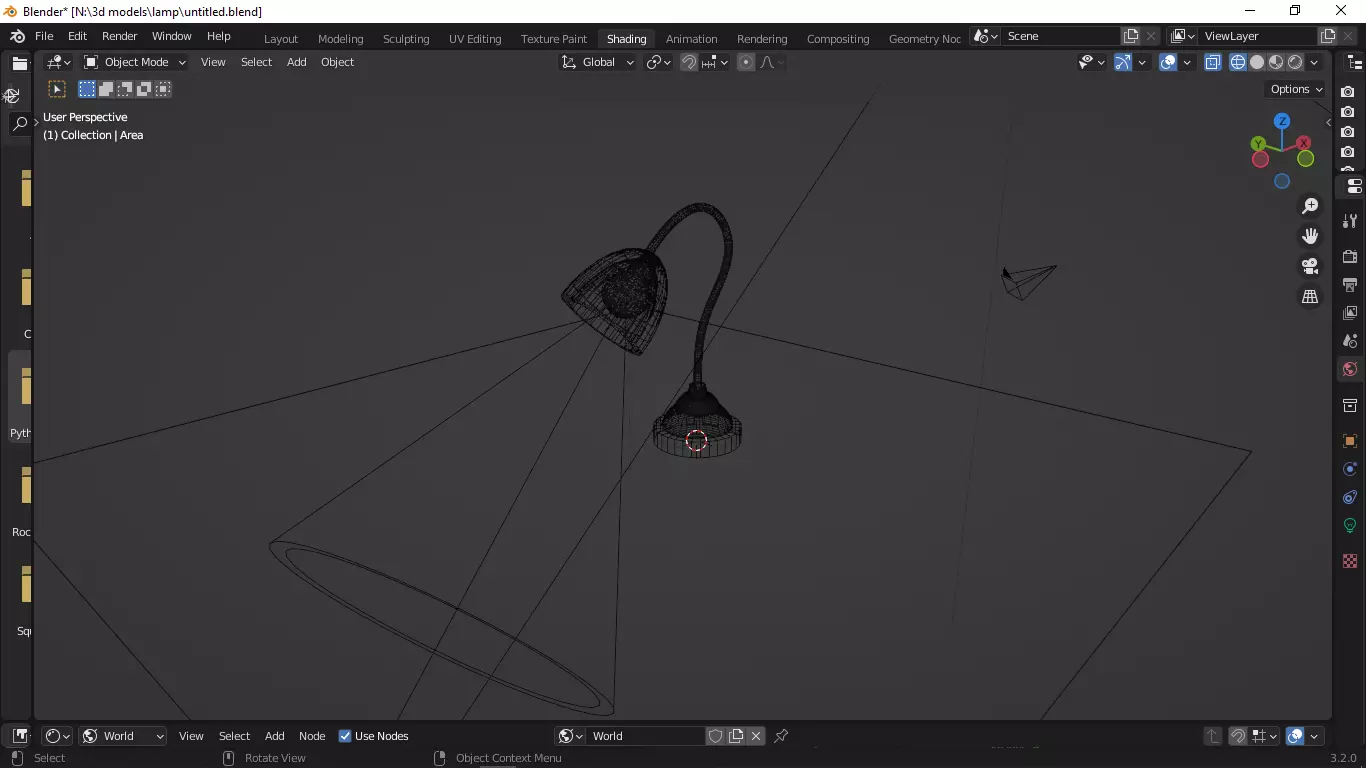1366x768 pixels.
Task: Open the snapping options dropdown
Action: pos(715,62)
